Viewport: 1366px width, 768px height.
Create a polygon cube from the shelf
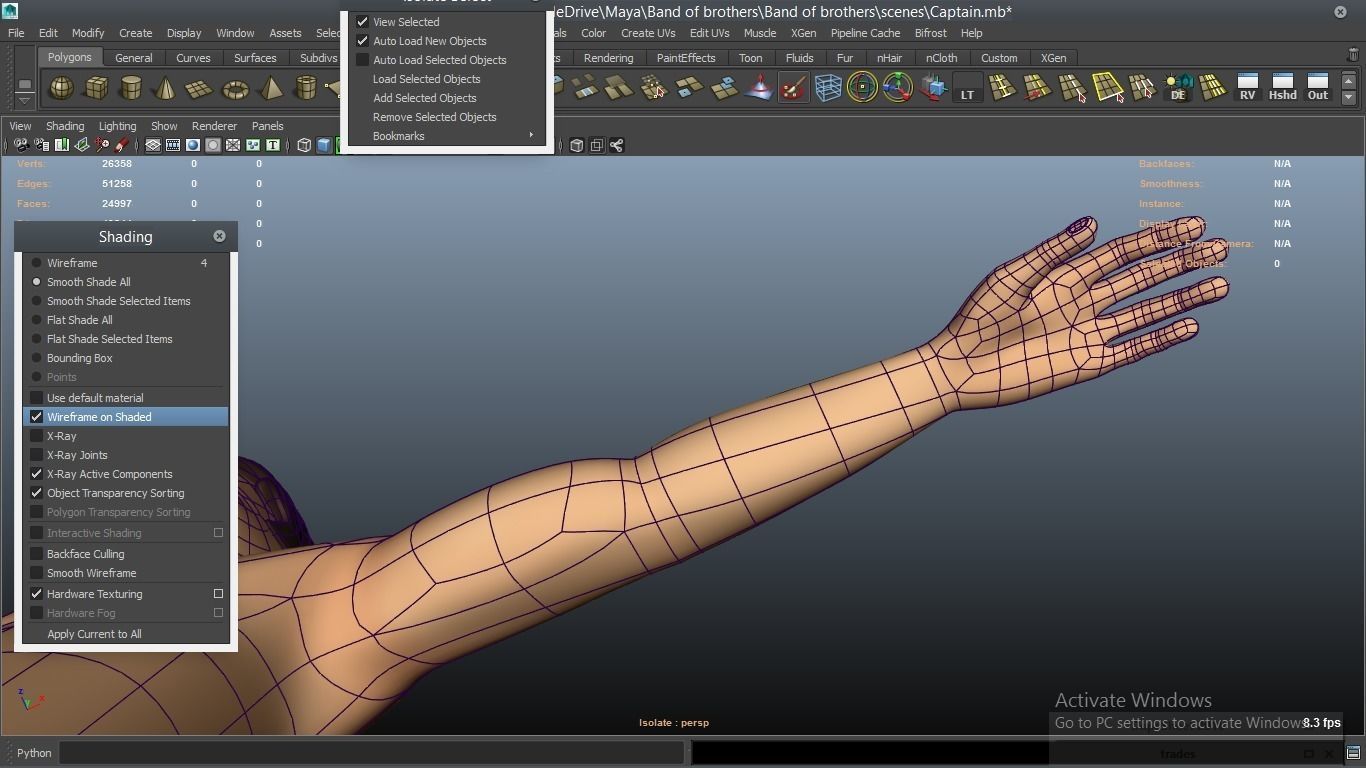pyautogui.click(x=96, y=88)
